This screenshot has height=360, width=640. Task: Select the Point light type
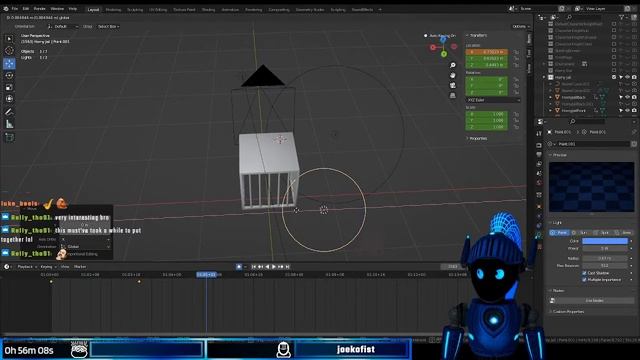tap(559, 233)
